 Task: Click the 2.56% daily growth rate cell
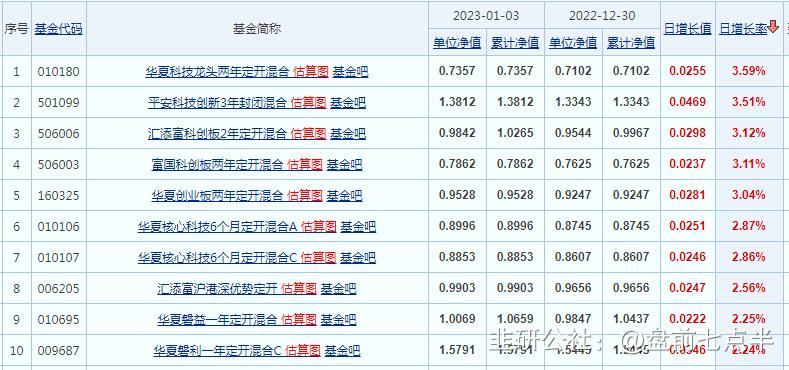click(749, 288)
